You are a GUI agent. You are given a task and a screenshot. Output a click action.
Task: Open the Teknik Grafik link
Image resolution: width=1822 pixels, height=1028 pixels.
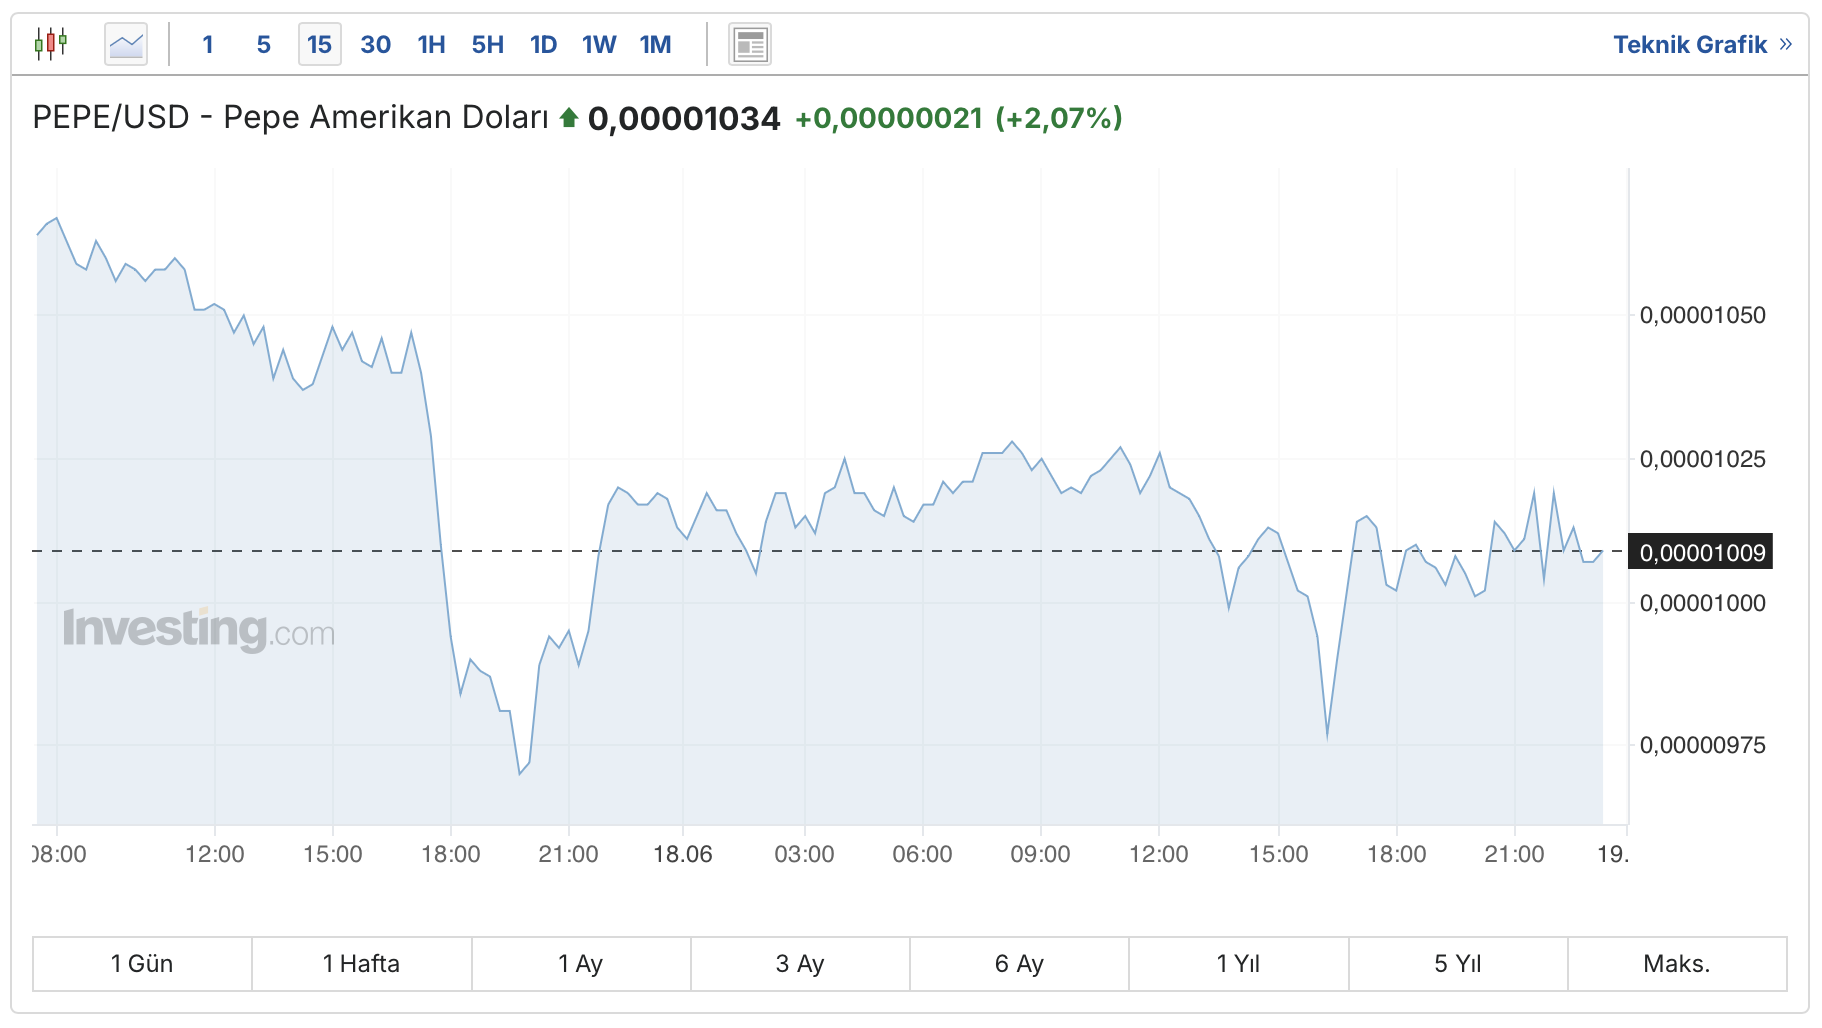click(1702, 44)
